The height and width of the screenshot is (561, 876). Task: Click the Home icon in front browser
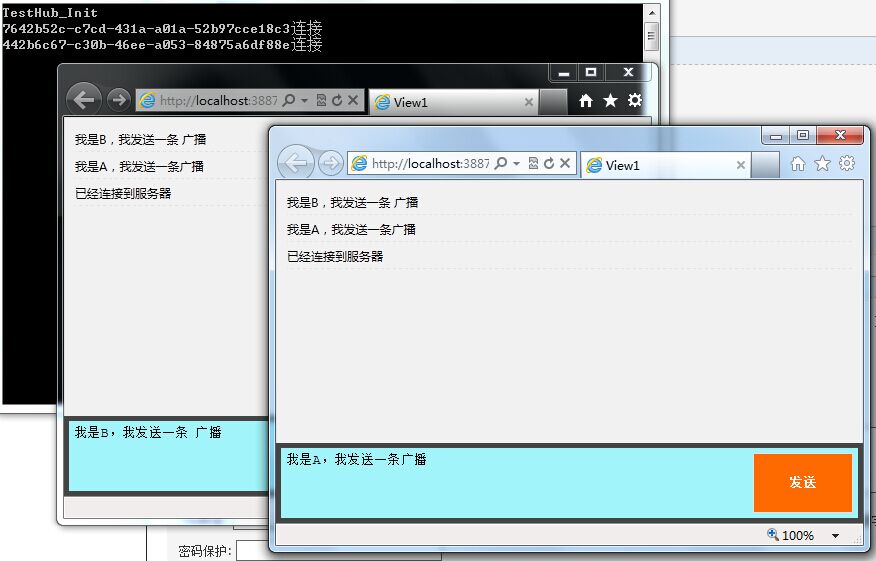click(x=798, y=164)
